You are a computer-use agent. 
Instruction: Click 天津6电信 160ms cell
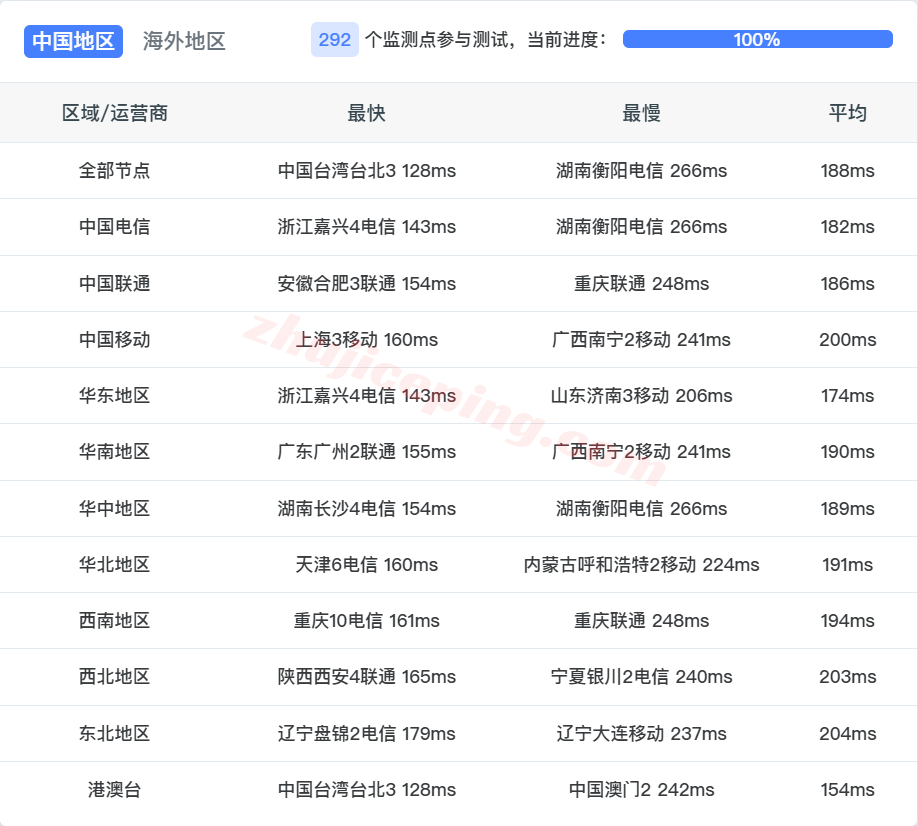(x=366, y=565)
